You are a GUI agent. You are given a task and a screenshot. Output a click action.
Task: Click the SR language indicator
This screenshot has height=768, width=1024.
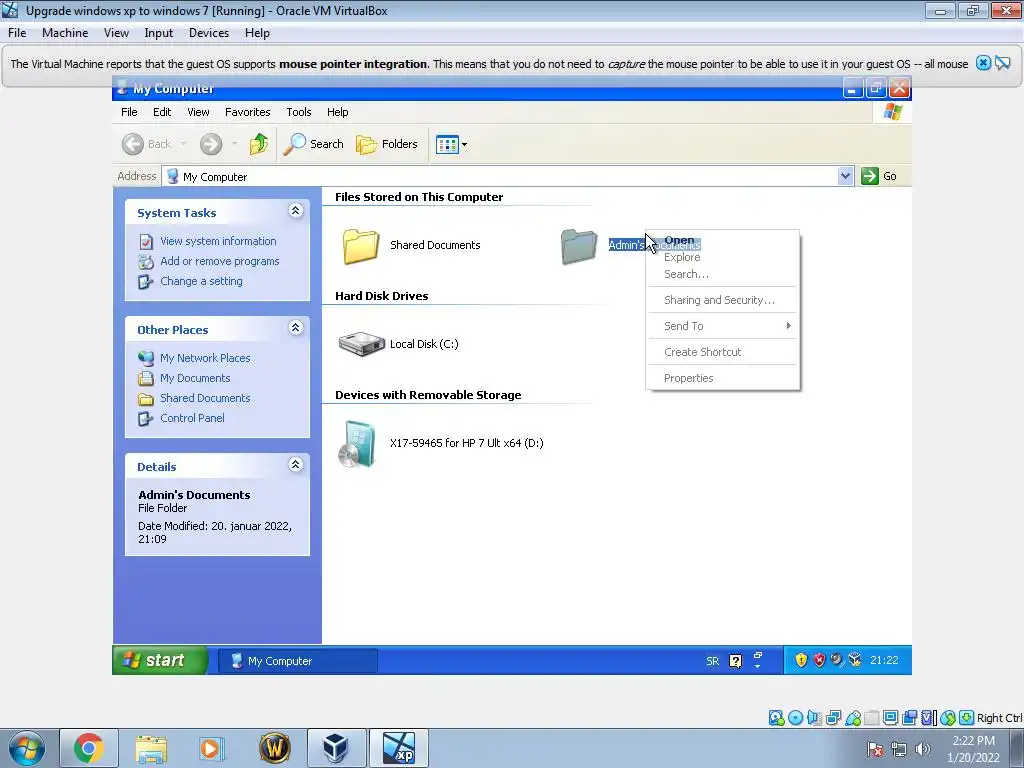pos(712,661)
